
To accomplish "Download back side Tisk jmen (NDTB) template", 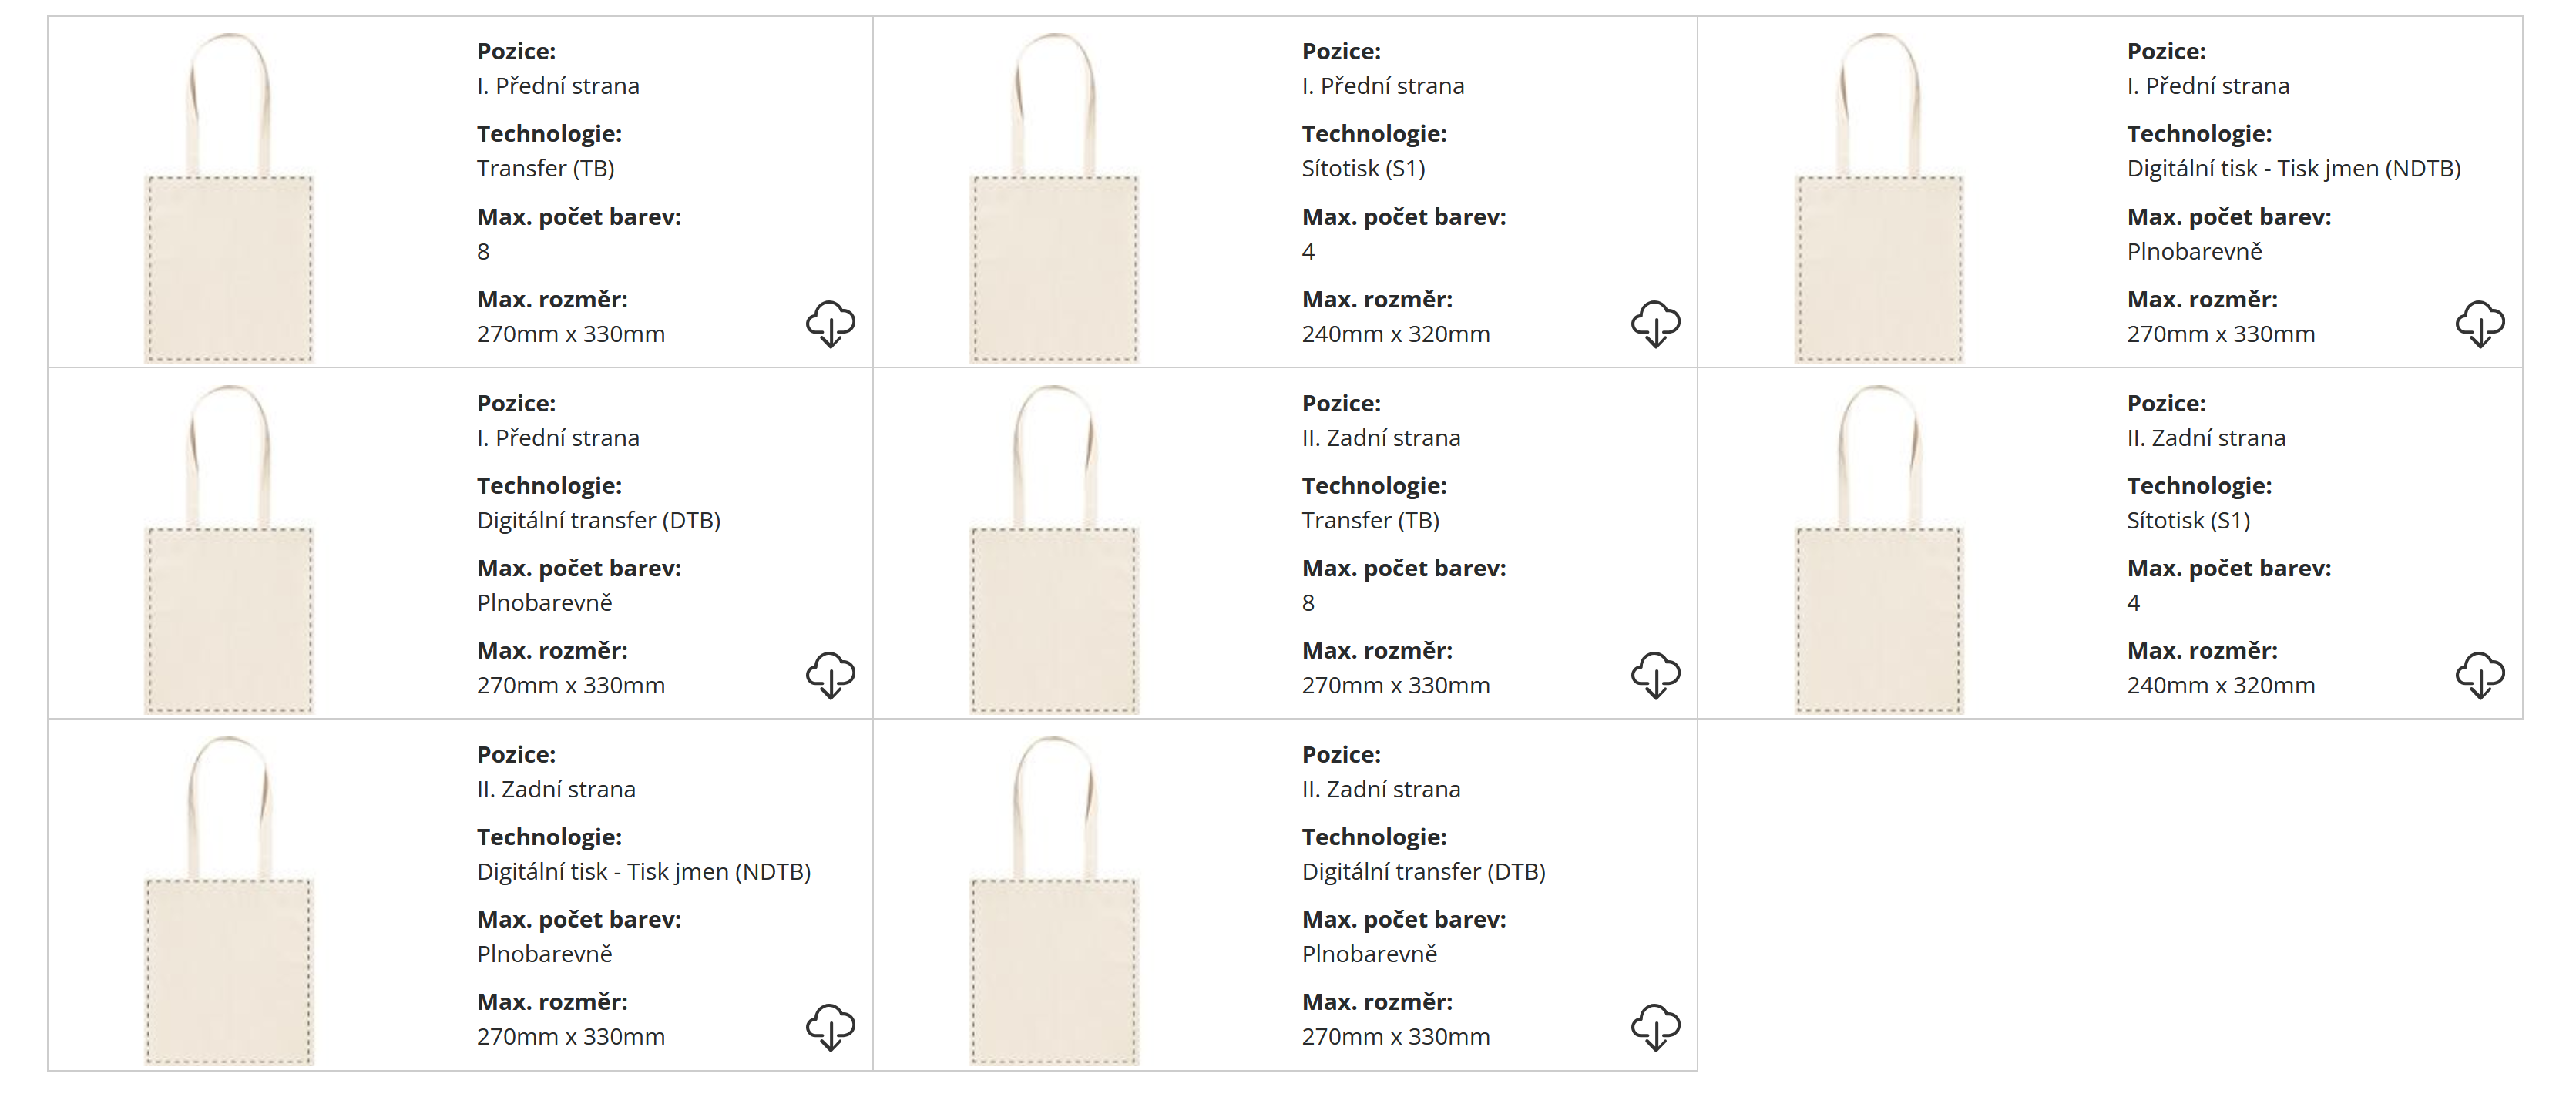I will coord(830,1027).
